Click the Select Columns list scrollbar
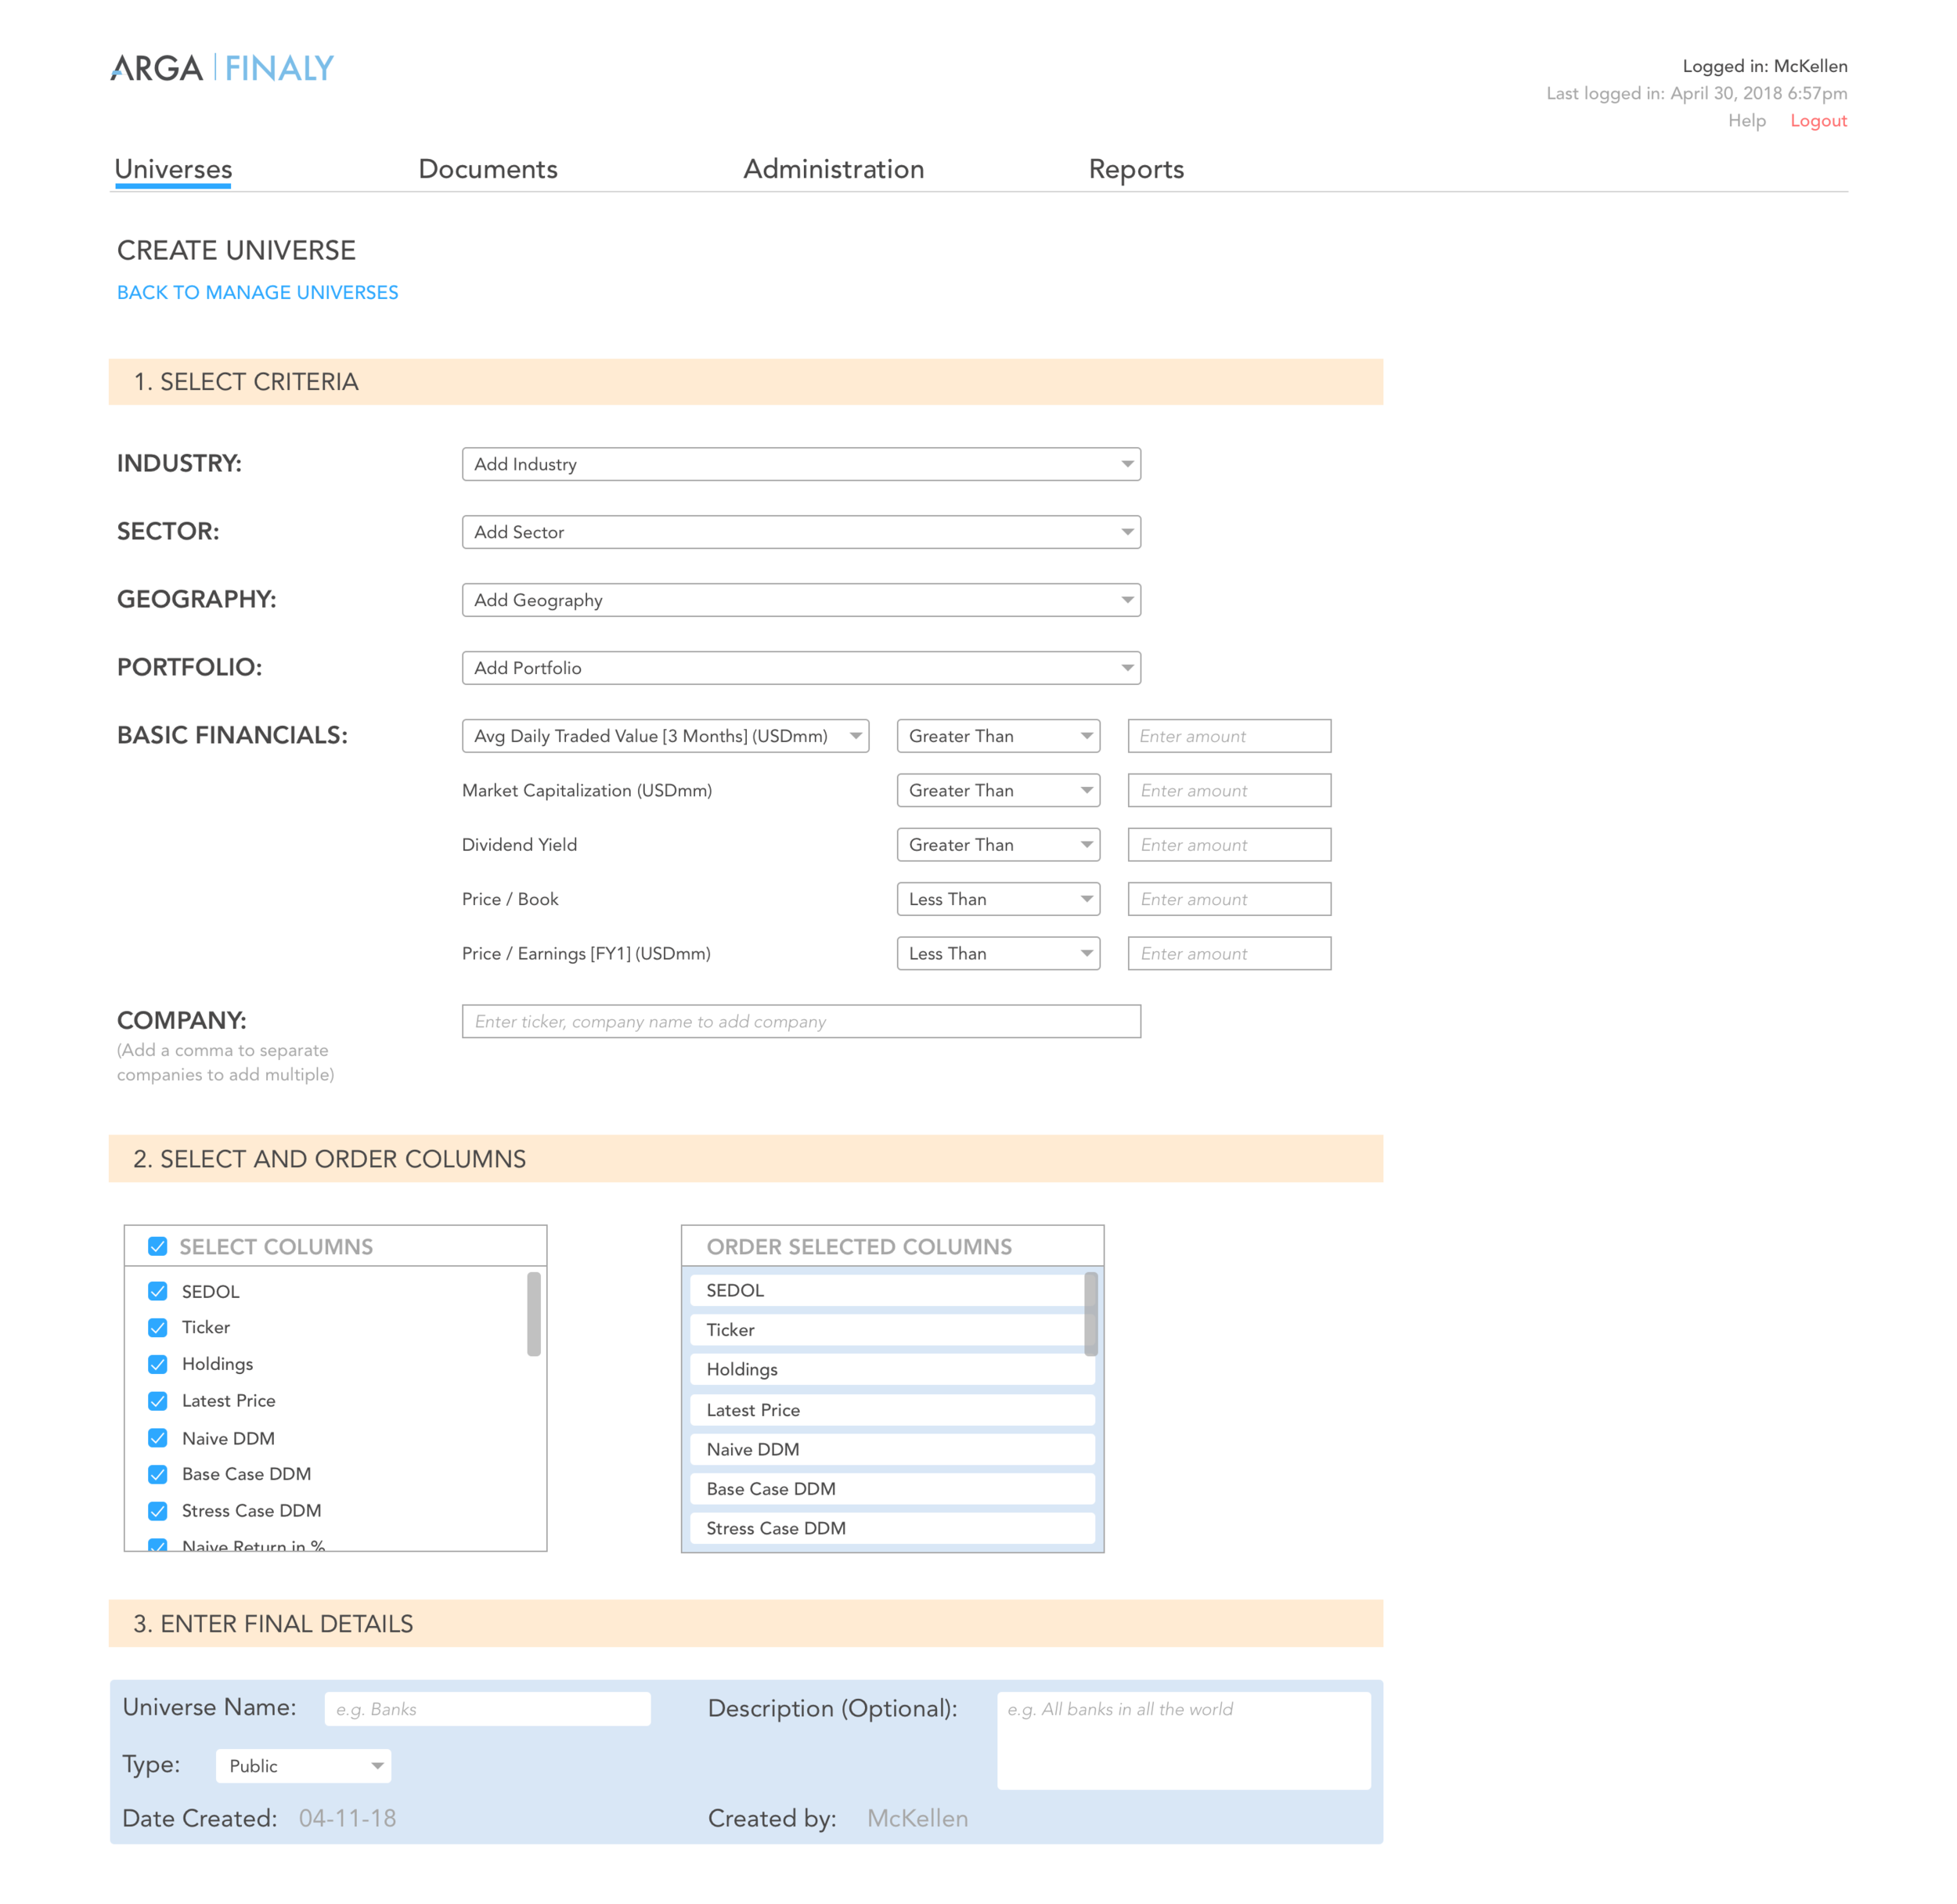 (x=534, y=1314)
